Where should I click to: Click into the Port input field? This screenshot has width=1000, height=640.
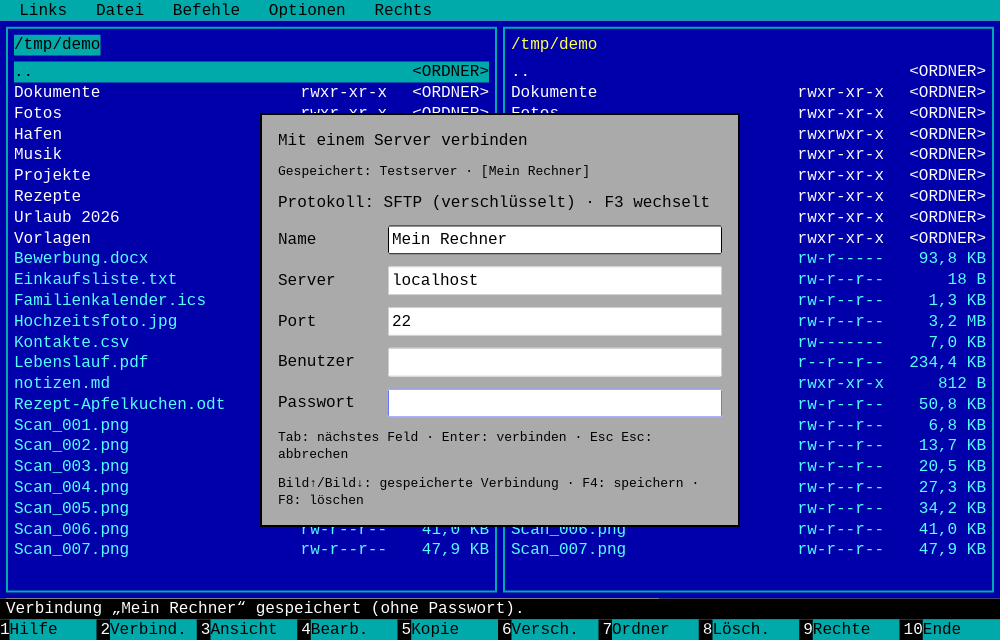click(555, 321)
